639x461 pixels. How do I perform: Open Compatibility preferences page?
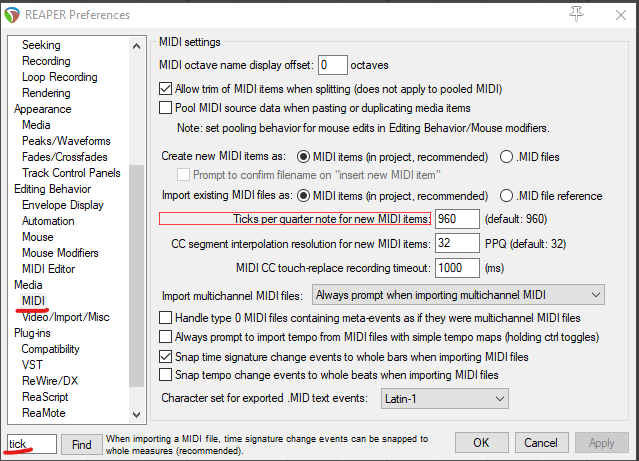(50, 349)
